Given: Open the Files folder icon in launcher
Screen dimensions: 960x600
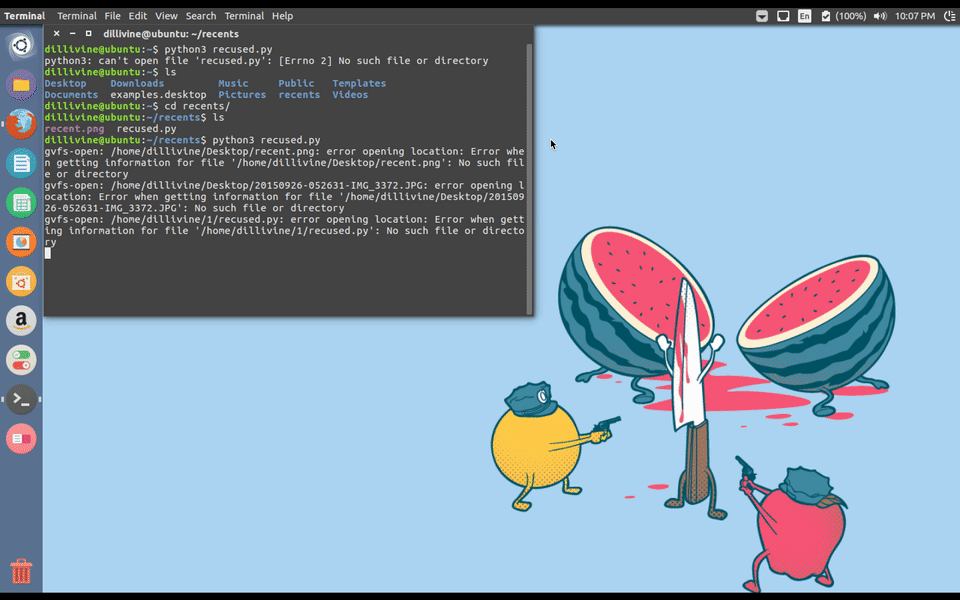Looking at the screenshot, I should tap(21, 84).
